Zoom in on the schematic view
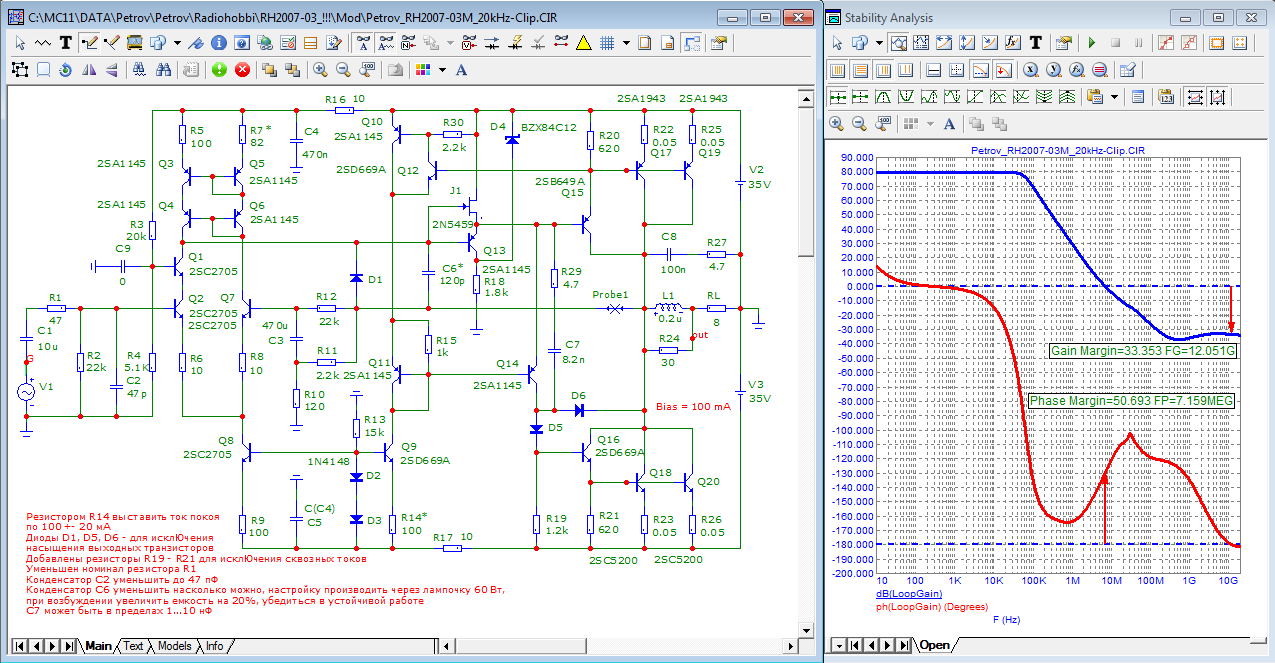This screenshot has width=1275, height=663. (x=320, y=70)
